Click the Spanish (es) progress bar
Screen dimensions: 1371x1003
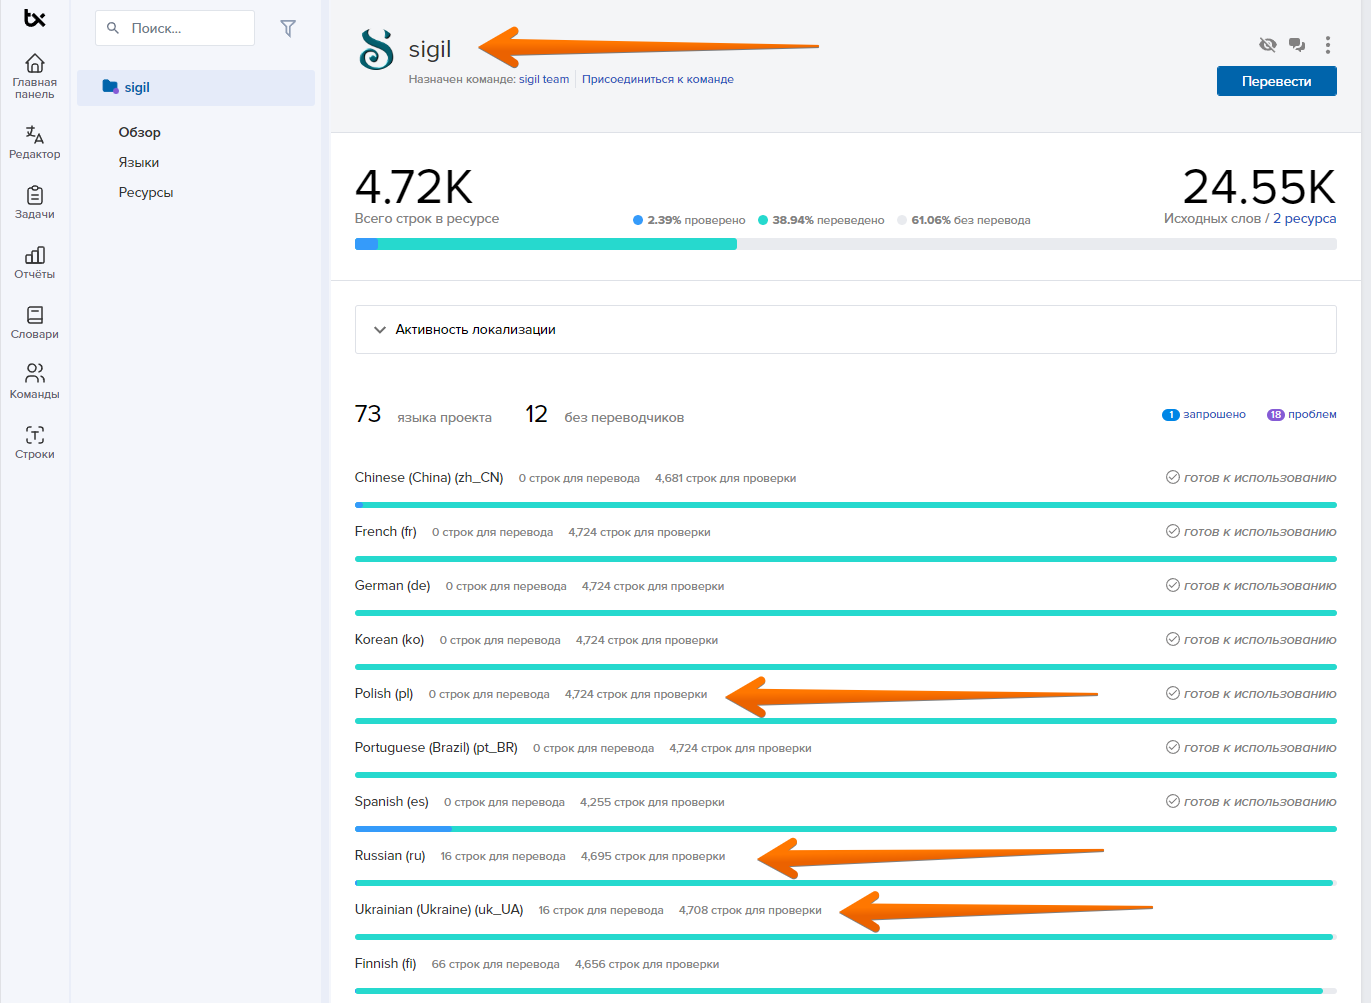tap(845, 829)
